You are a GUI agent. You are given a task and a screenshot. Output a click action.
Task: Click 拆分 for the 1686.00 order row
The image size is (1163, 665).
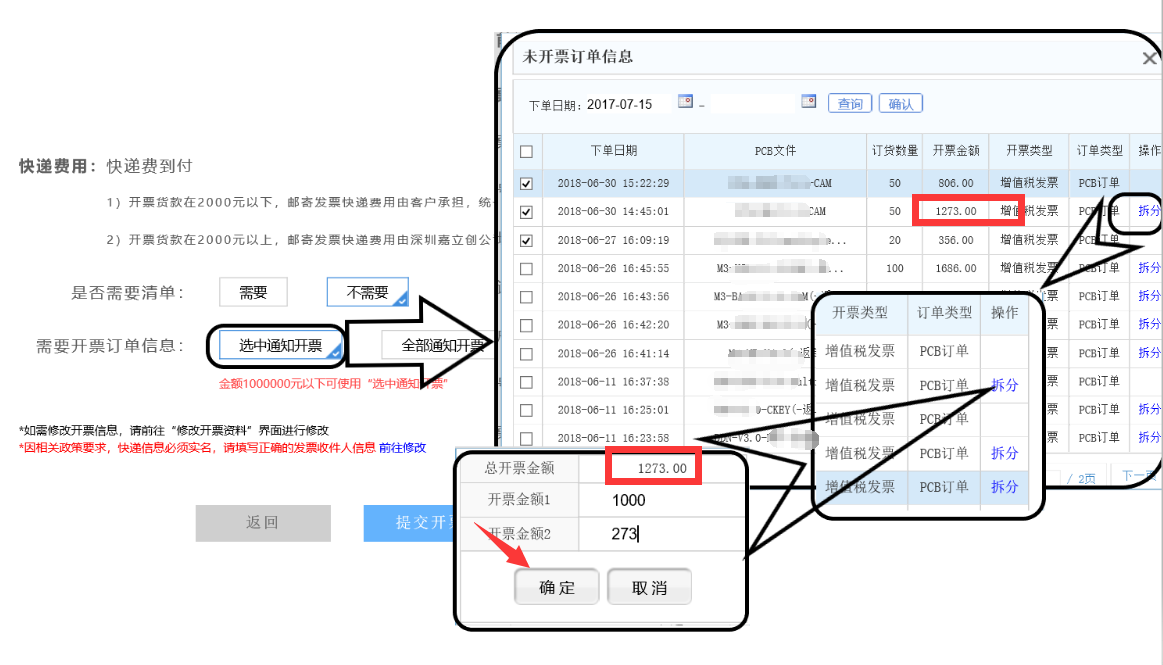(1149, 268)
